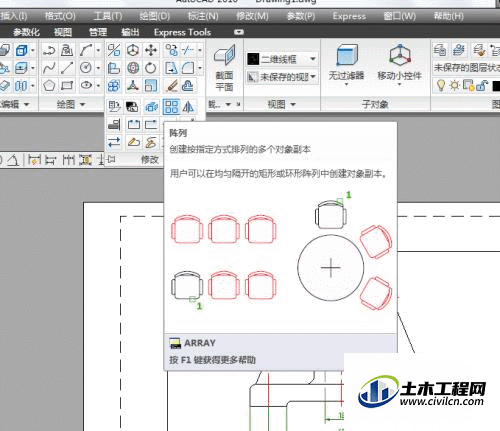
Task: Click the Line draw tool icon
Action: (67, 68)
